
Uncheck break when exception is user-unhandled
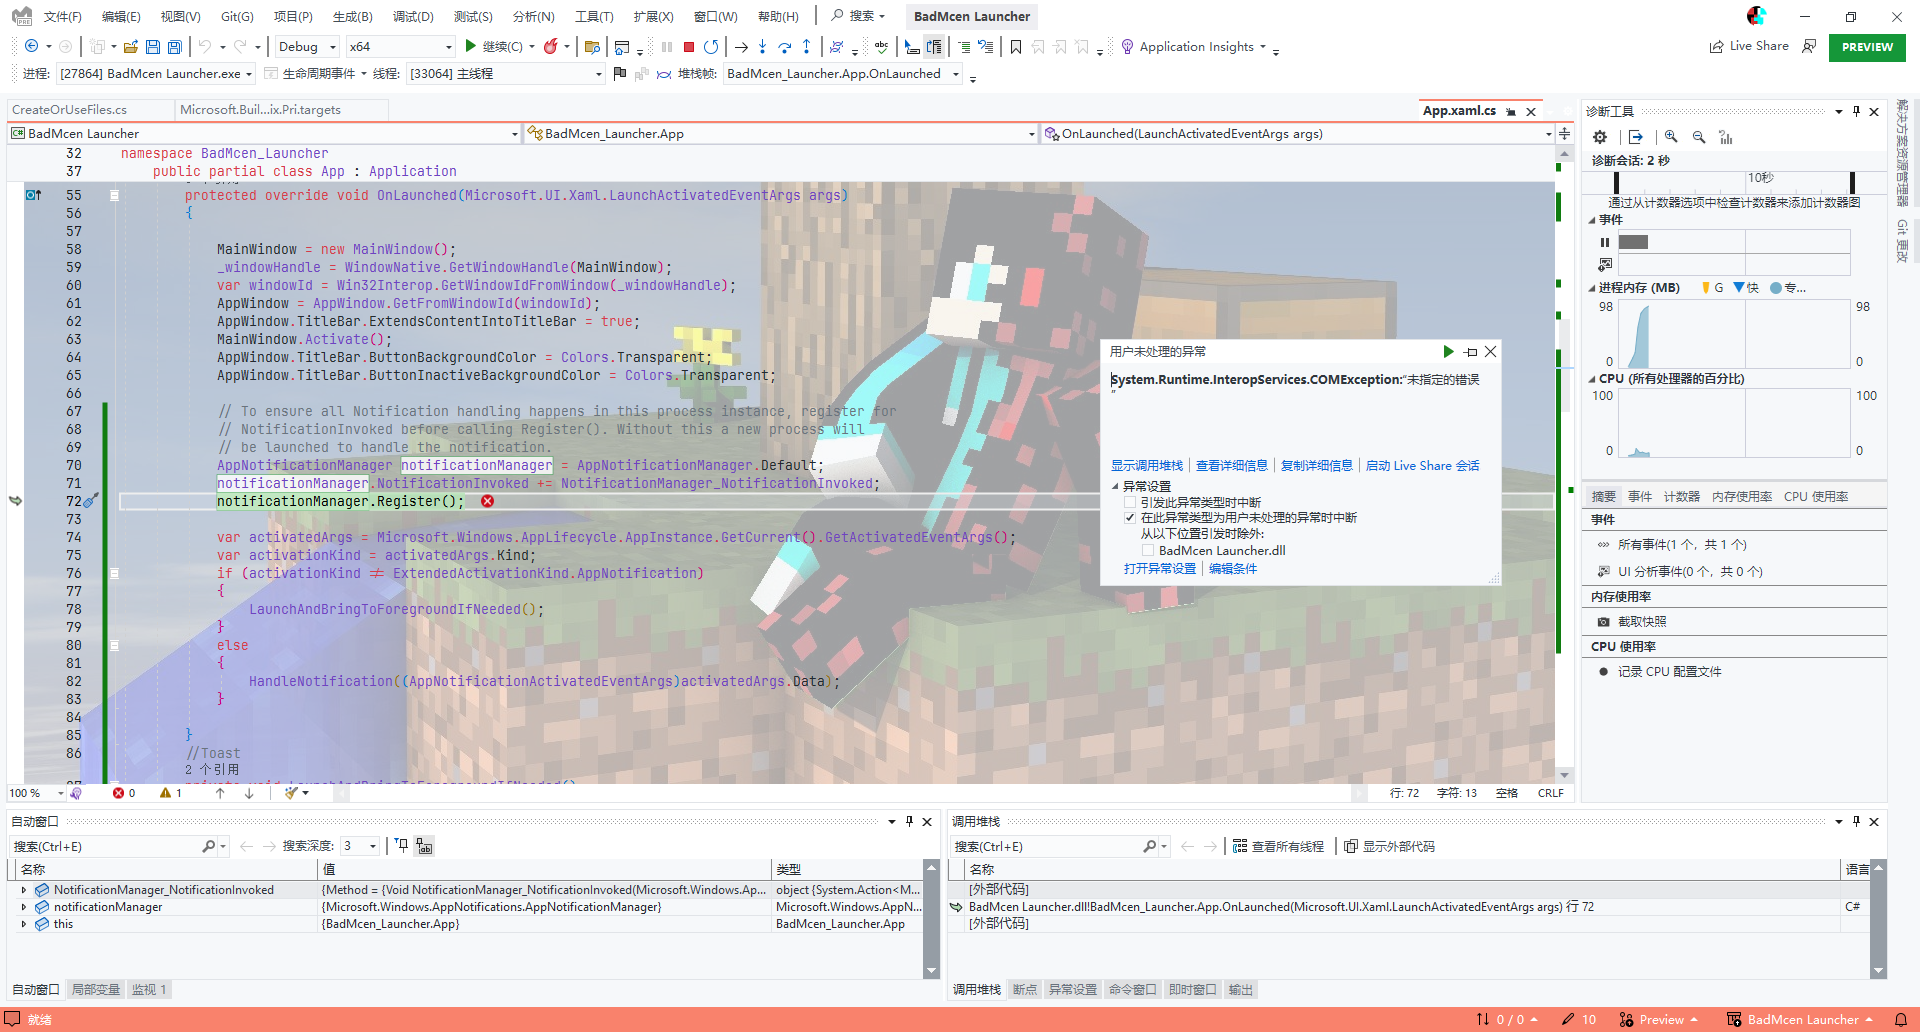pyautogui.click(x=1130, y=518)
